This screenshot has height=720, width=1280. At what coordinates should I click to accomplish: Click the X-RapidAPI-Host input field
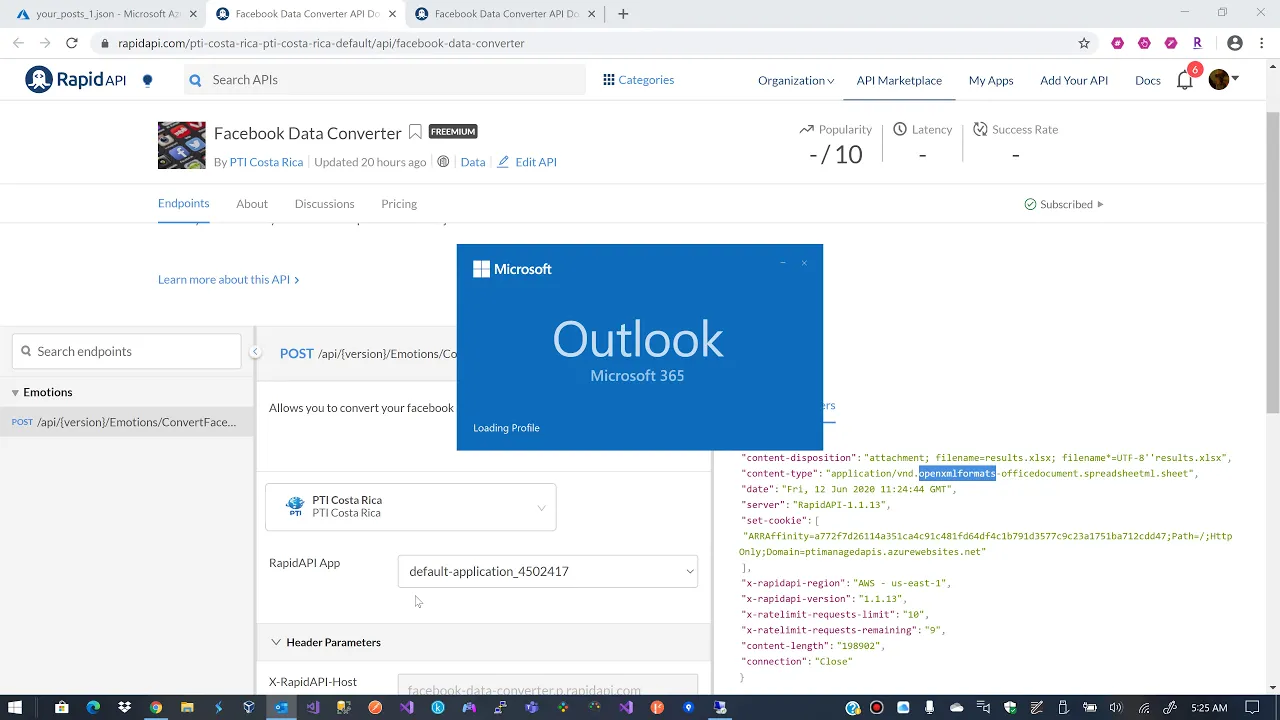tap(548, 687)
